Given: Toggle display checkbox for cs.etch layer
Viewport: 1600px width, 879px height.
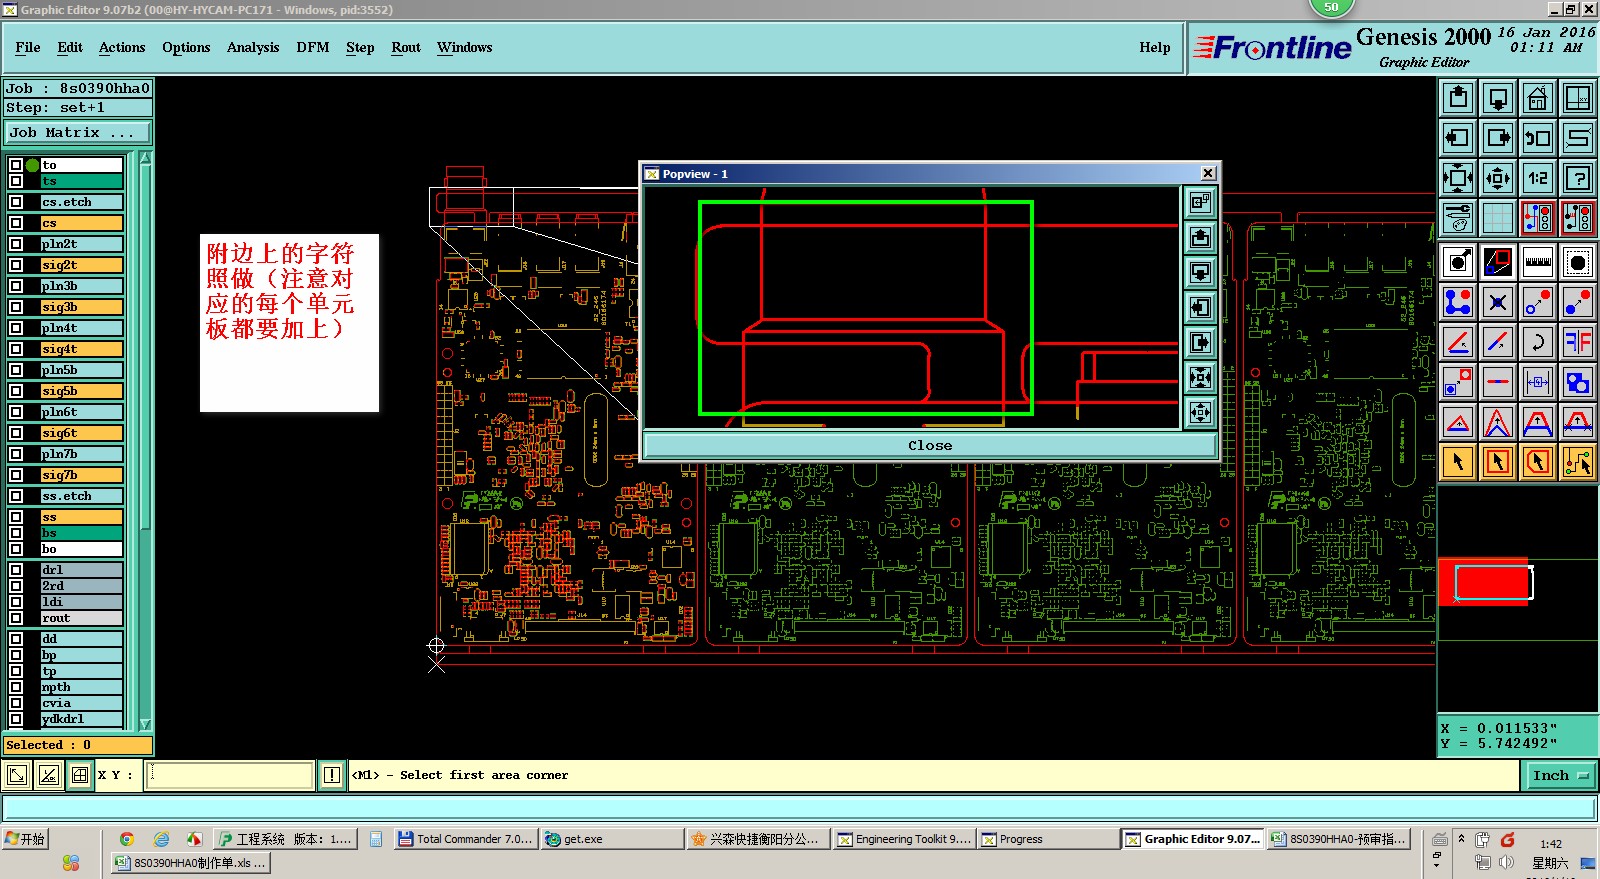Looking at the screenshot, I should point(16,202).
